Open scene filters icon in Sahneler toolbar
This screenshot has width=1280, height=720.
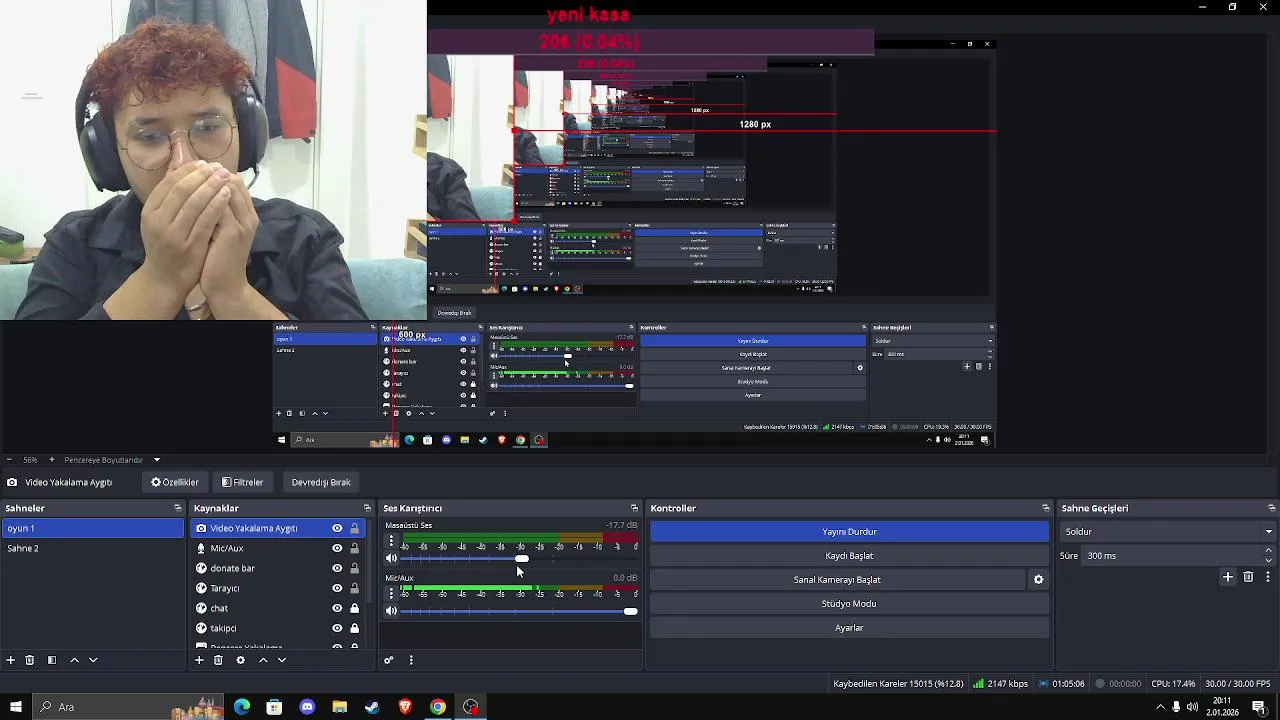(52, 660)
